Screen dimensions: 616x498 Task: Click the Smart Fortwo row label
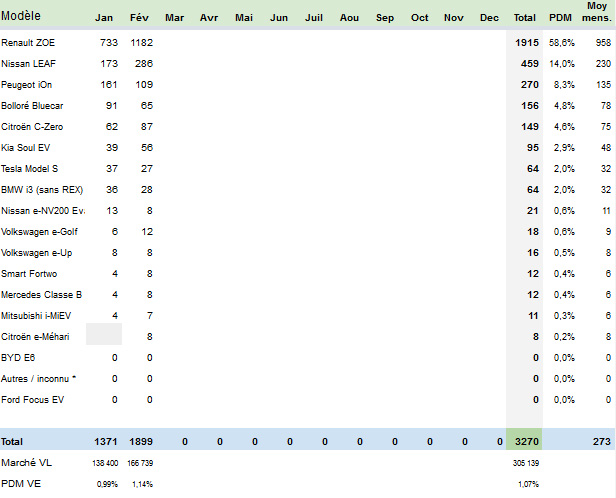click(29, 274)
